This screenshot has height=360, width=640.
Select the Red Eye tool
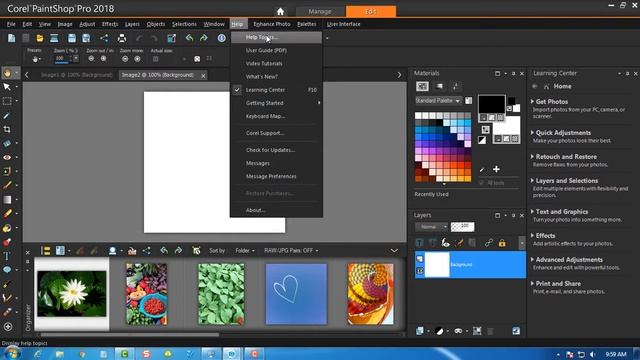[x=7, y=157]
